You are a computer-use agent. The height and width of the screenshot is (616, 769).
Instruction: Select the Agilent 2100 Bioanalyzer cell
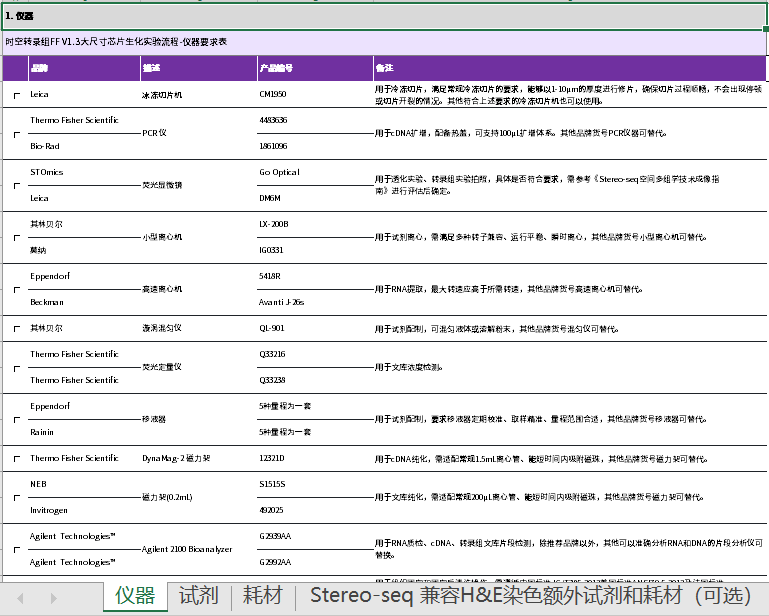point(199,549)
